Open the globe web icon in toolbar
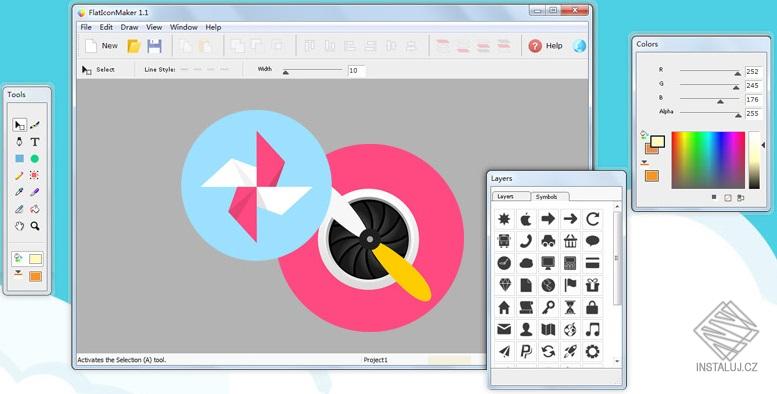This screenshot has width=777, height=394. click(x=579, y=46)
